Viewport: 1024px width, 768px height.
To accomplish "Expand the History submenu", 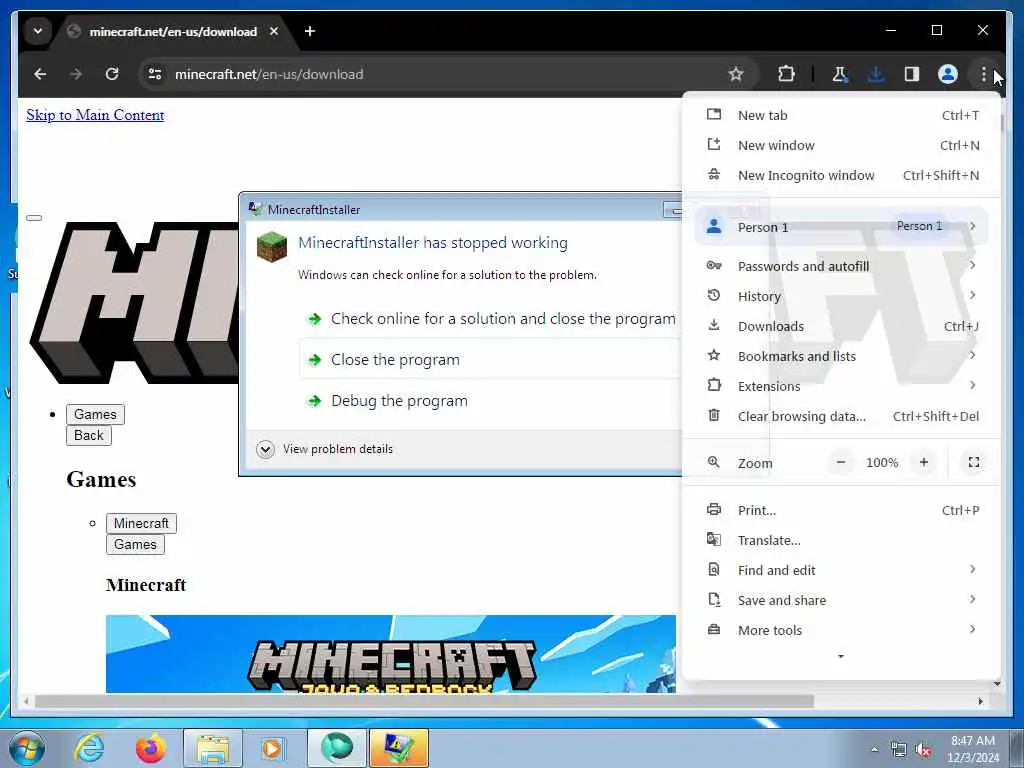I will click(x=841, y=296).
